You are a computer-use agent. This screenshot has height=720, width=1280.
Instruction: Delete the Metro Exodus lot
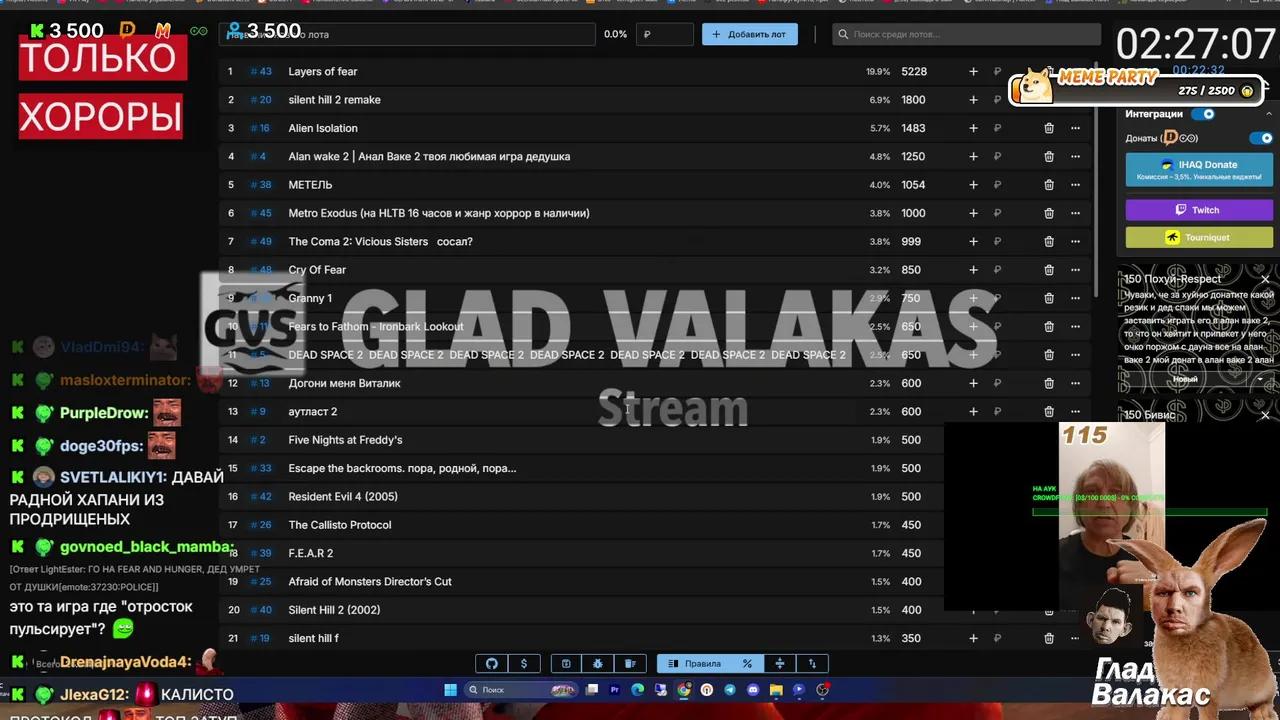coord(1049,213)
